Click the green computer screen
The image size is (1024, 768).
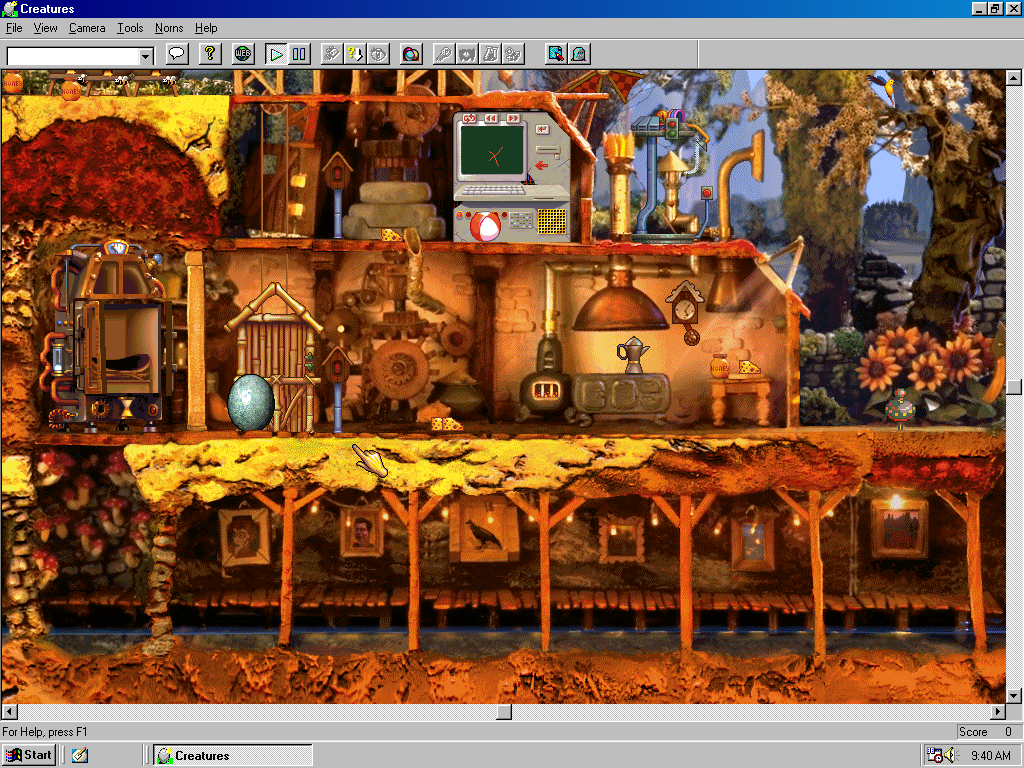tap(492, 152)
